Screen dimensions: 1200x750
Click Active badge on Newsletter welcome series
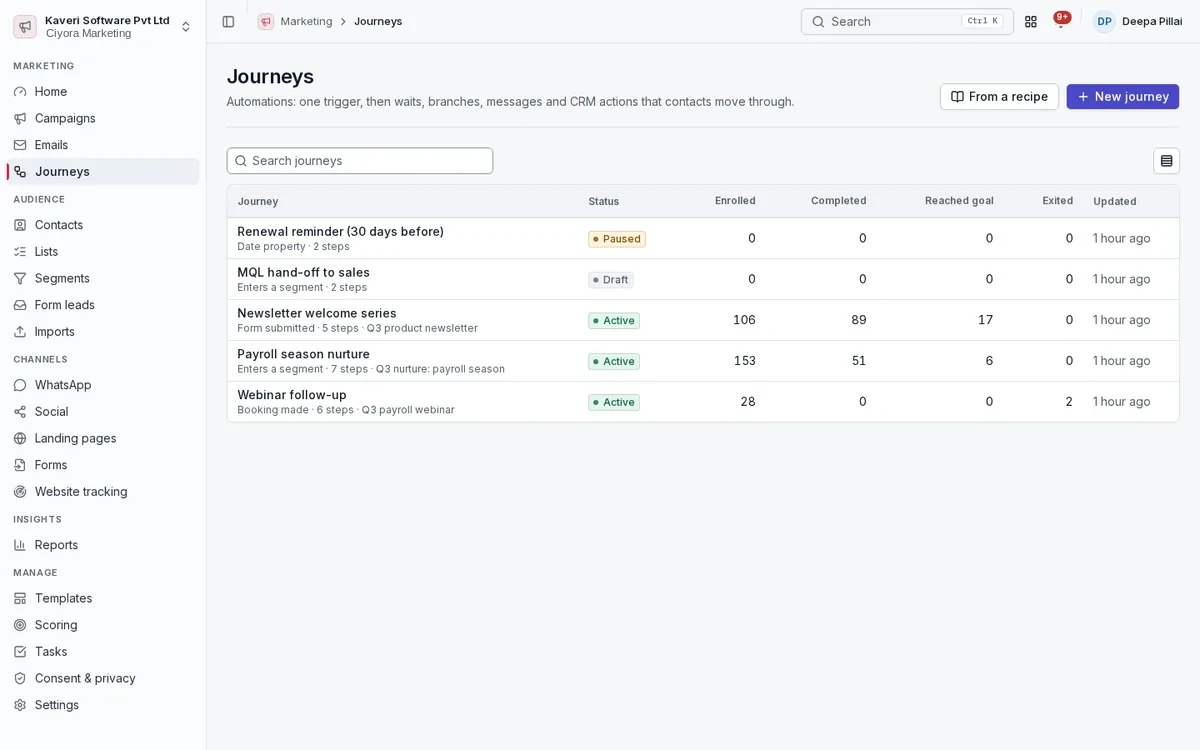click(x=614, y=321)
